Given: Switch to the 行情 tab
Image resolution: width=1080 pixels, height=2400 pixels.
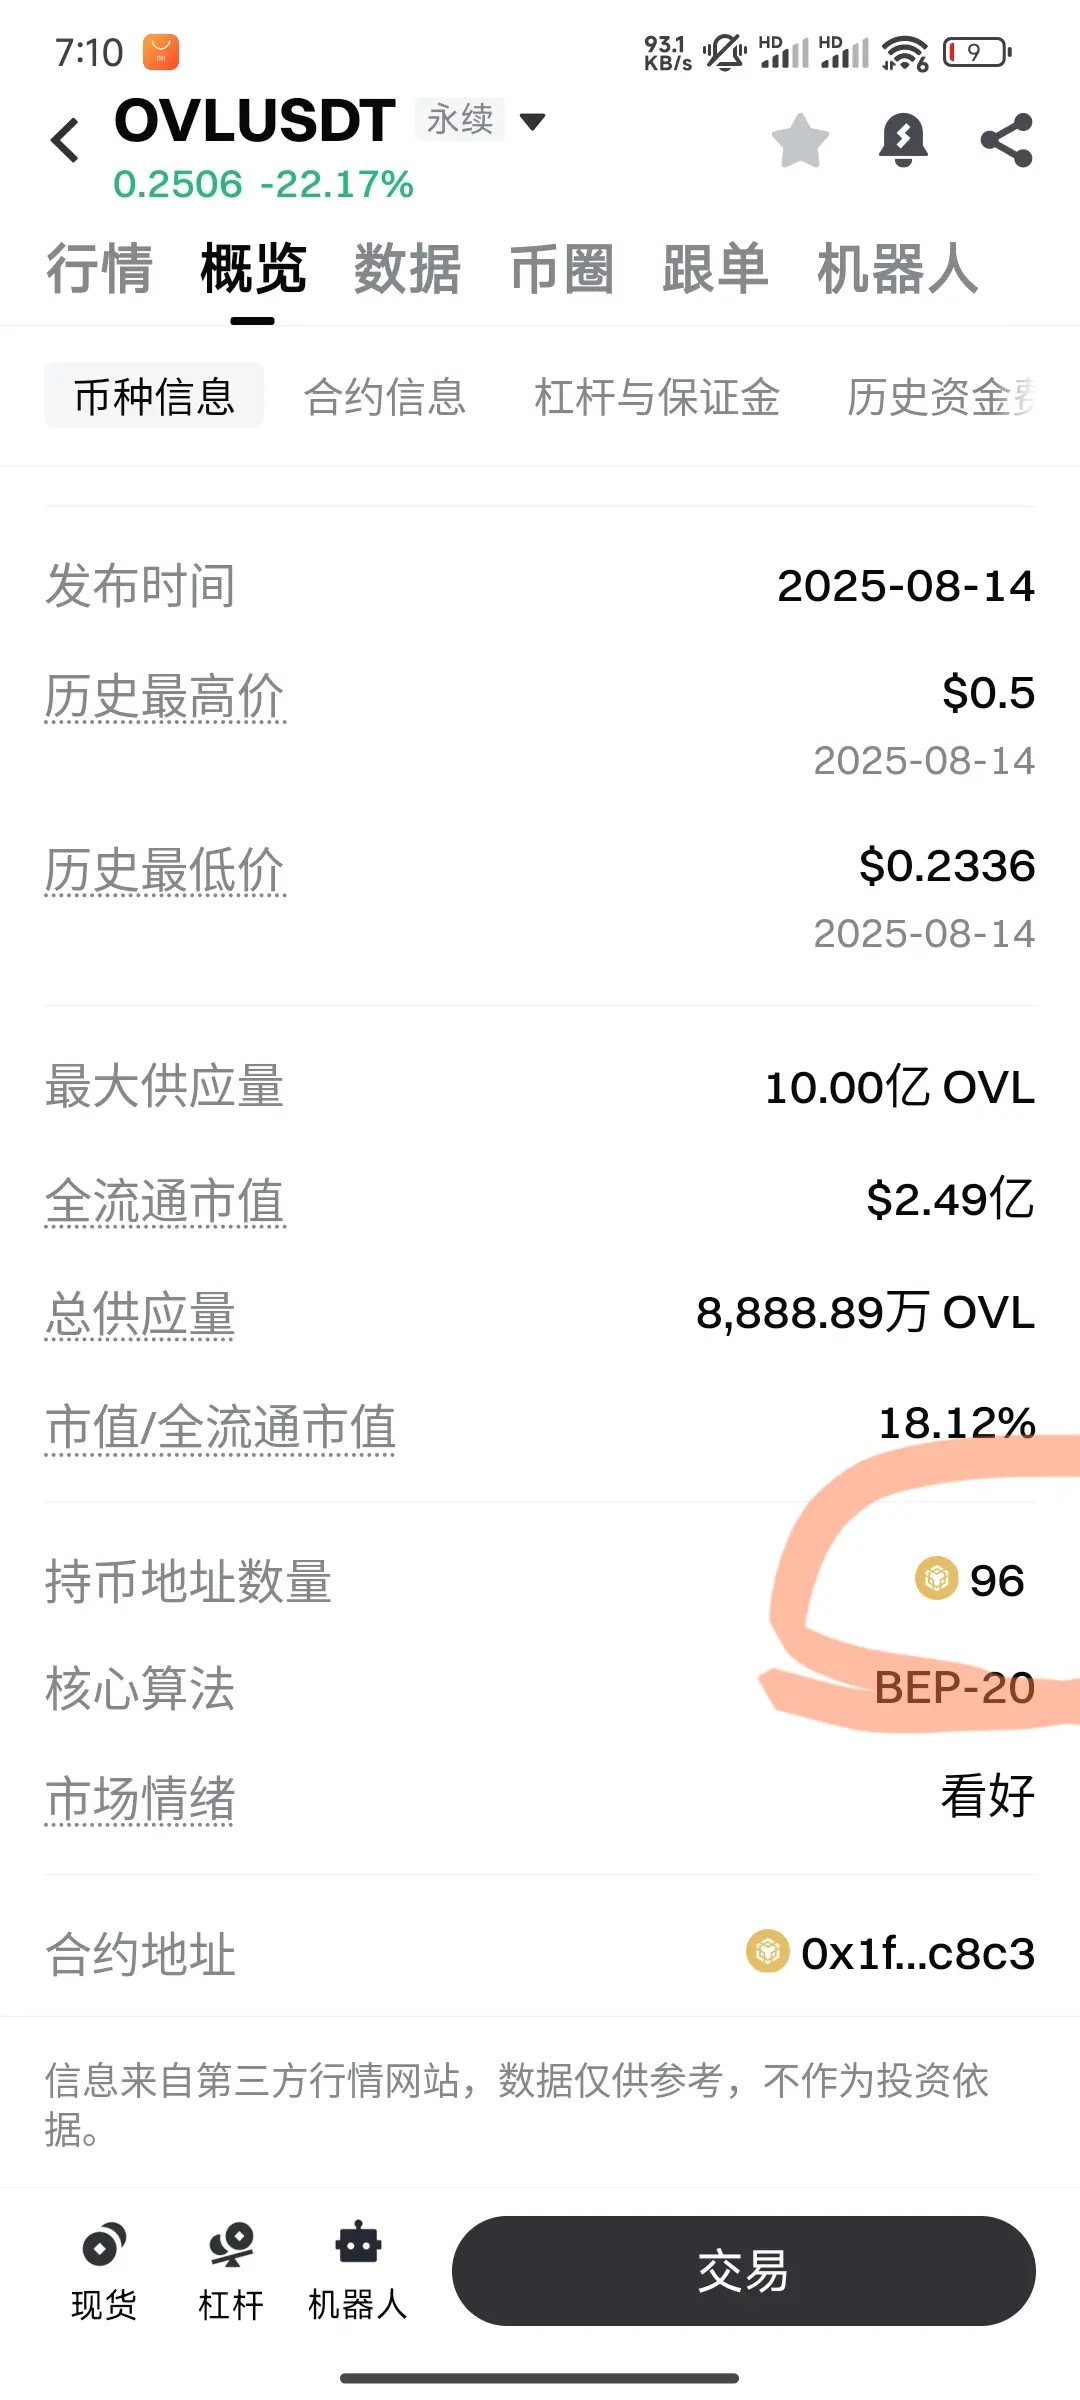Looking at the screenshot, I should coord(99,268).
